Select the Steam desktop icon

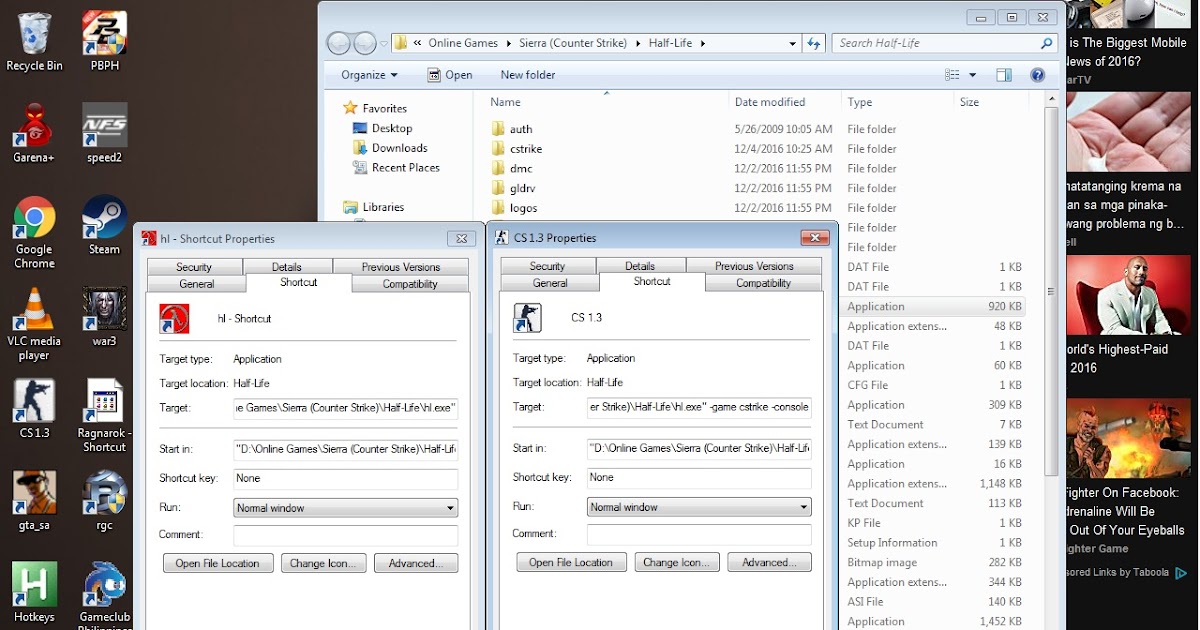(104, 225)
